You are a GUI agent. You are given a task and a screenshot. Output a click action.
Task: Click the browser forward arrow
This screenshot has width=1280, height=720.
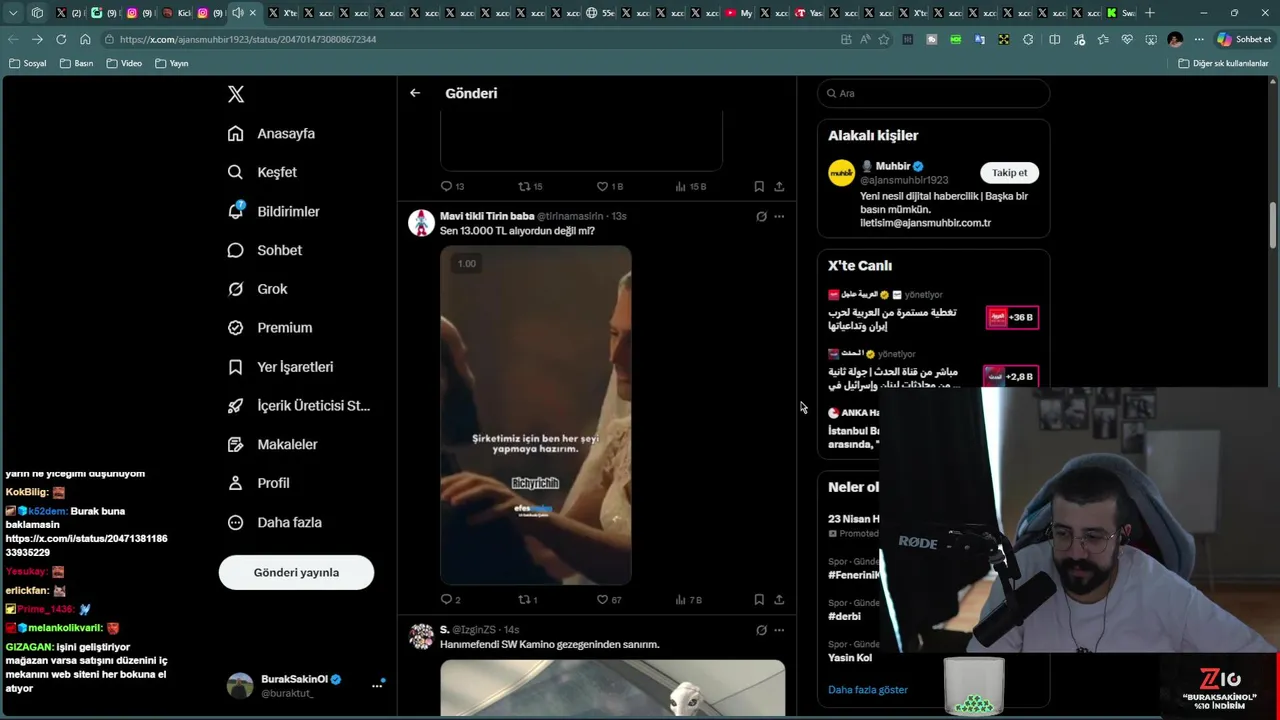click(37, 39)
